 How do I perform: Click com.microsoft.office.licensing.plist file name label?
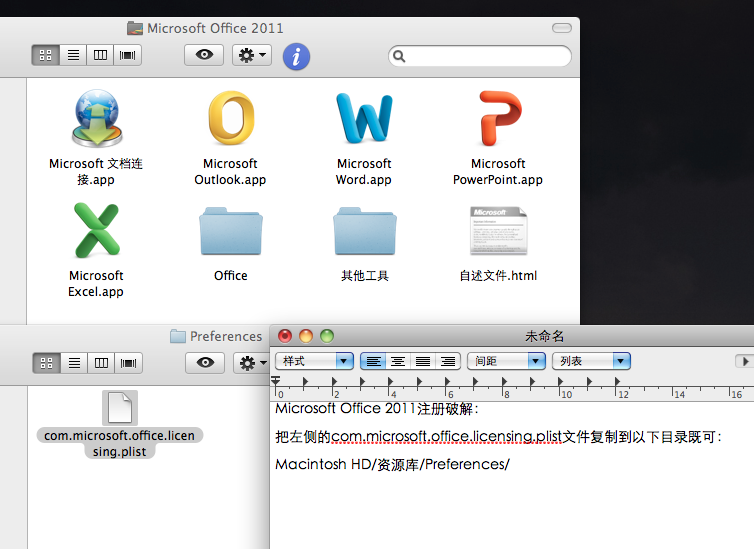click(120, 443)
